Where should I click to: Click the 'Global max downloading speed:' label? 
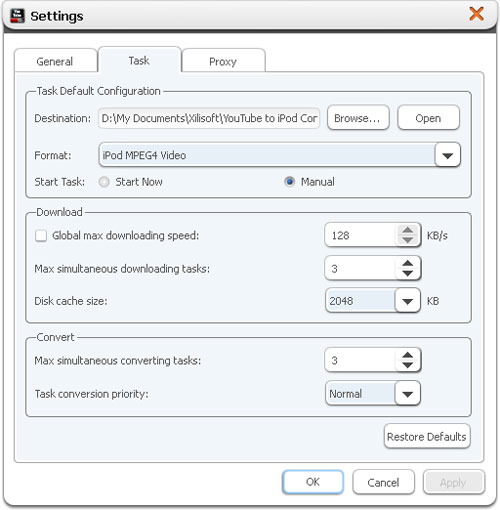(x=126, y=236)
